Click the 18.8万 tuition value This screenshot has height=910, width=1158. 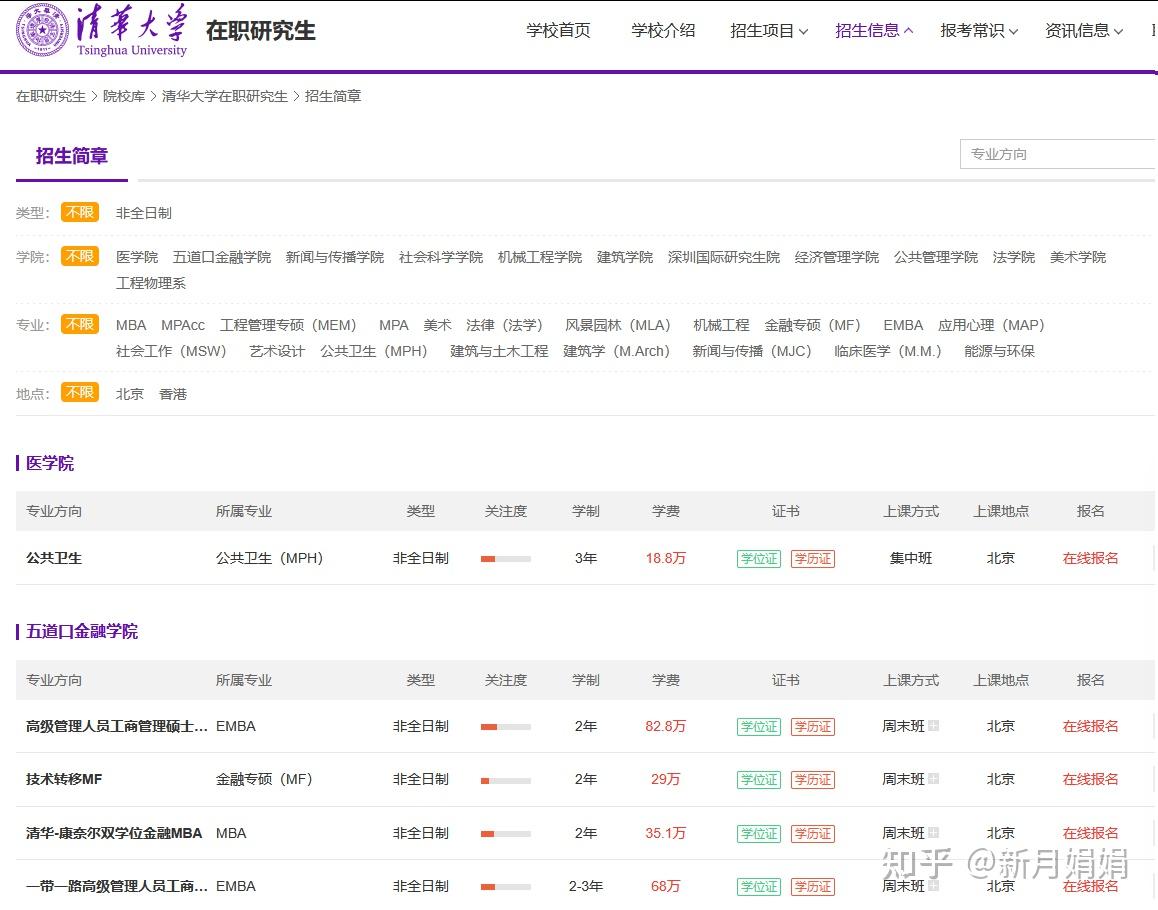665,558
